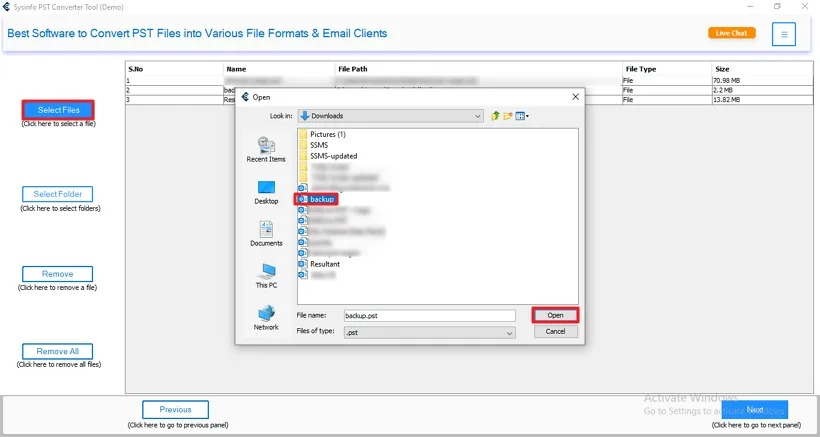The width and height of the screenshot is (820, 437).
Task: Select the 70.98 MB size cell
Action: tap(762, 80)
